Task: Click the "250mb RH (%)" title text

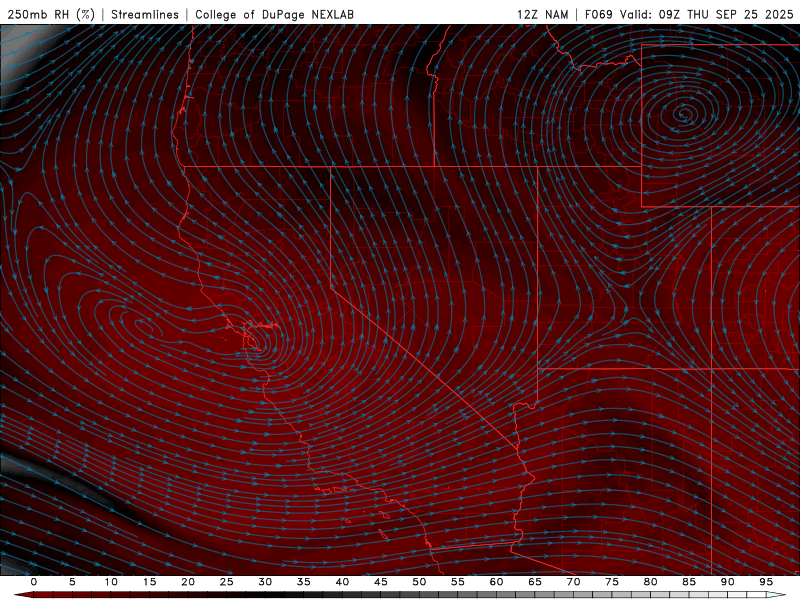Action: [x=51, y=14]
